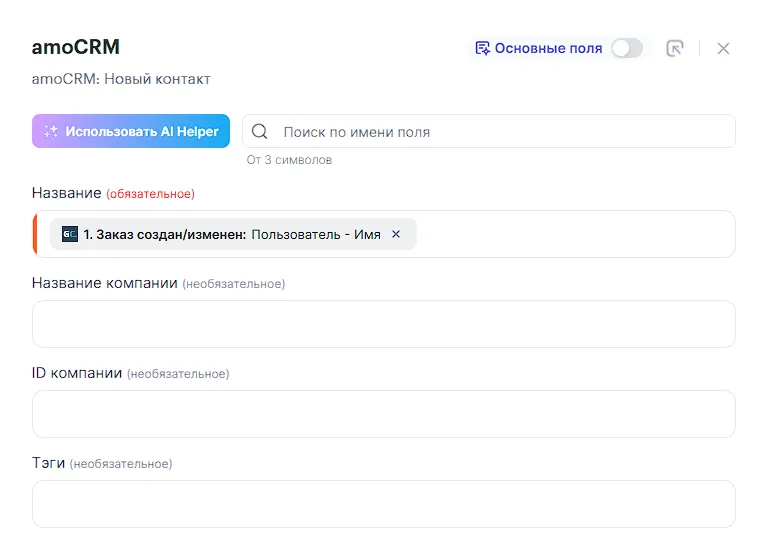Image resolution: width=776 pixels, height=541 pixels.
Task: Click the Основные поля list icon
Action: click(482, 48)
